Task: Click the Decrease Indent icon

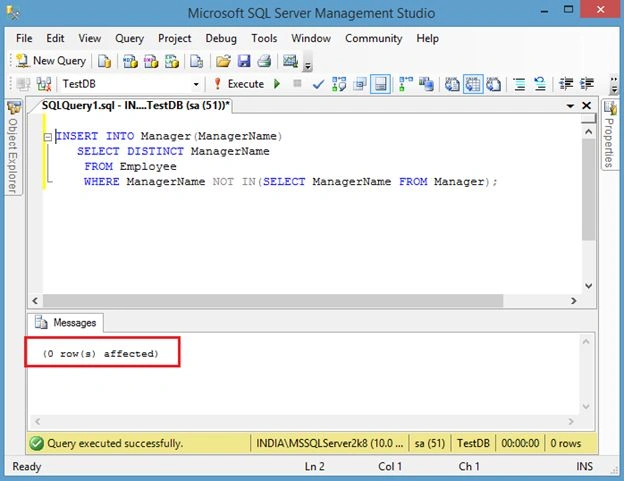Action: pos(566,84)
